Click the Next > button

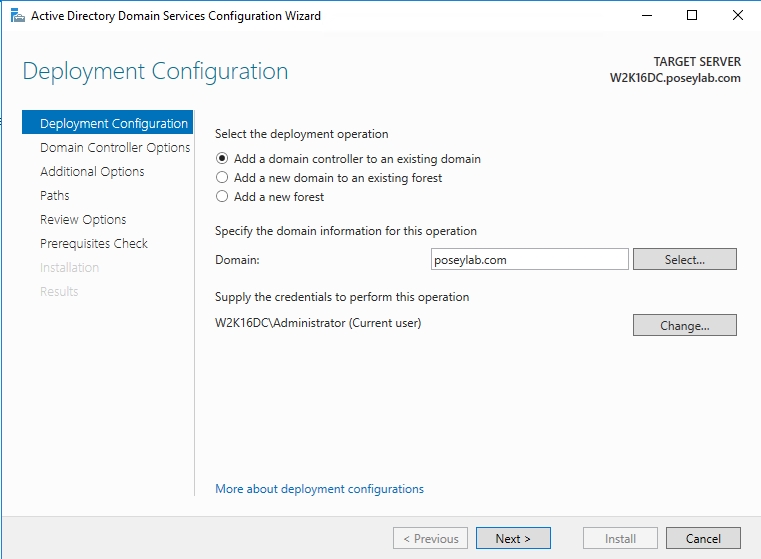(513, 538)
